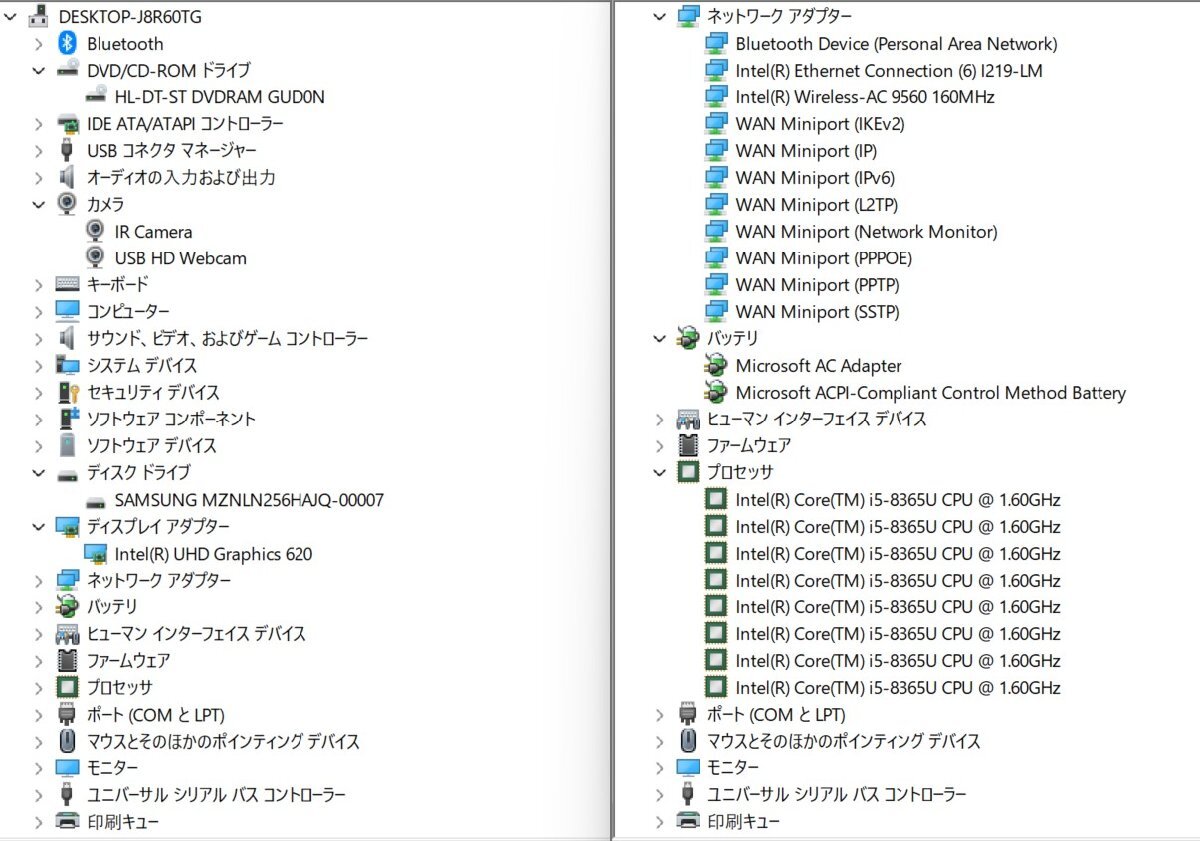The width and height of the screenshot is (1200, 841).
Task: Collapse the ディスプレイ アダプター node arrow
Action: 38,526
